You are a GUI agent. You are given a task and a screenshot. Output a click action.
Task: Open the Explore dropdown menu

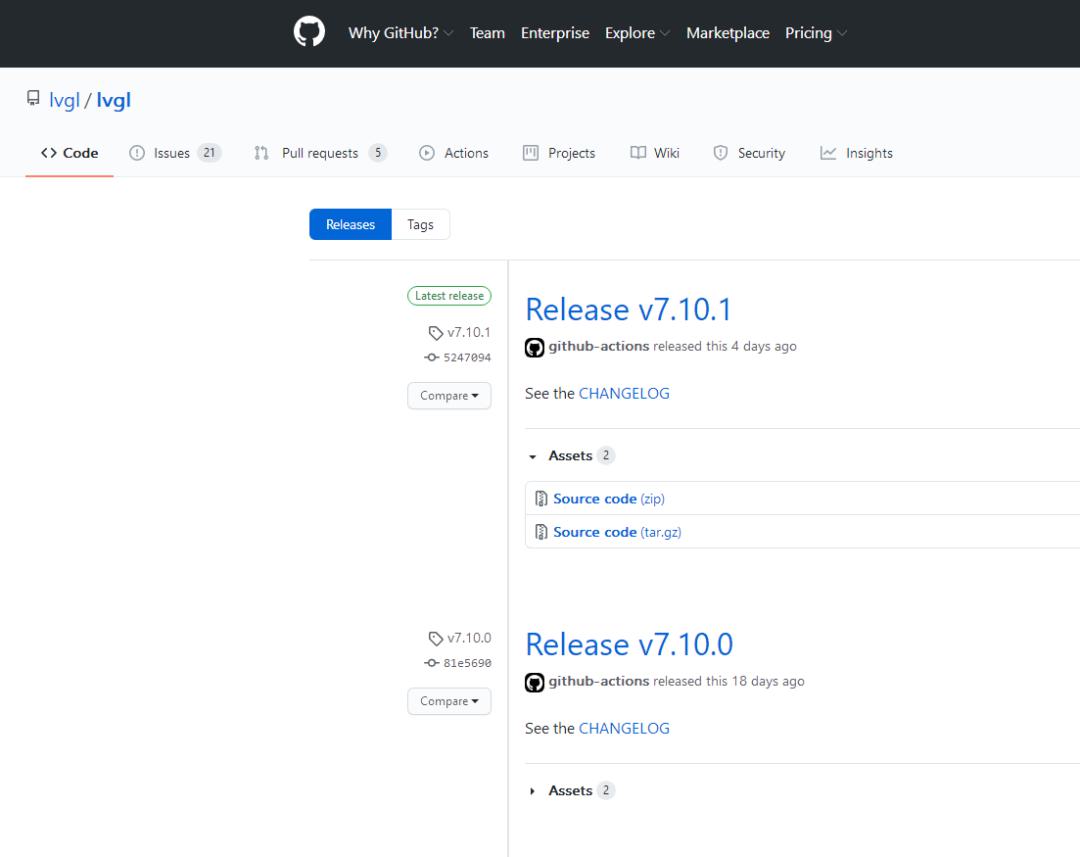pos(637,33)
